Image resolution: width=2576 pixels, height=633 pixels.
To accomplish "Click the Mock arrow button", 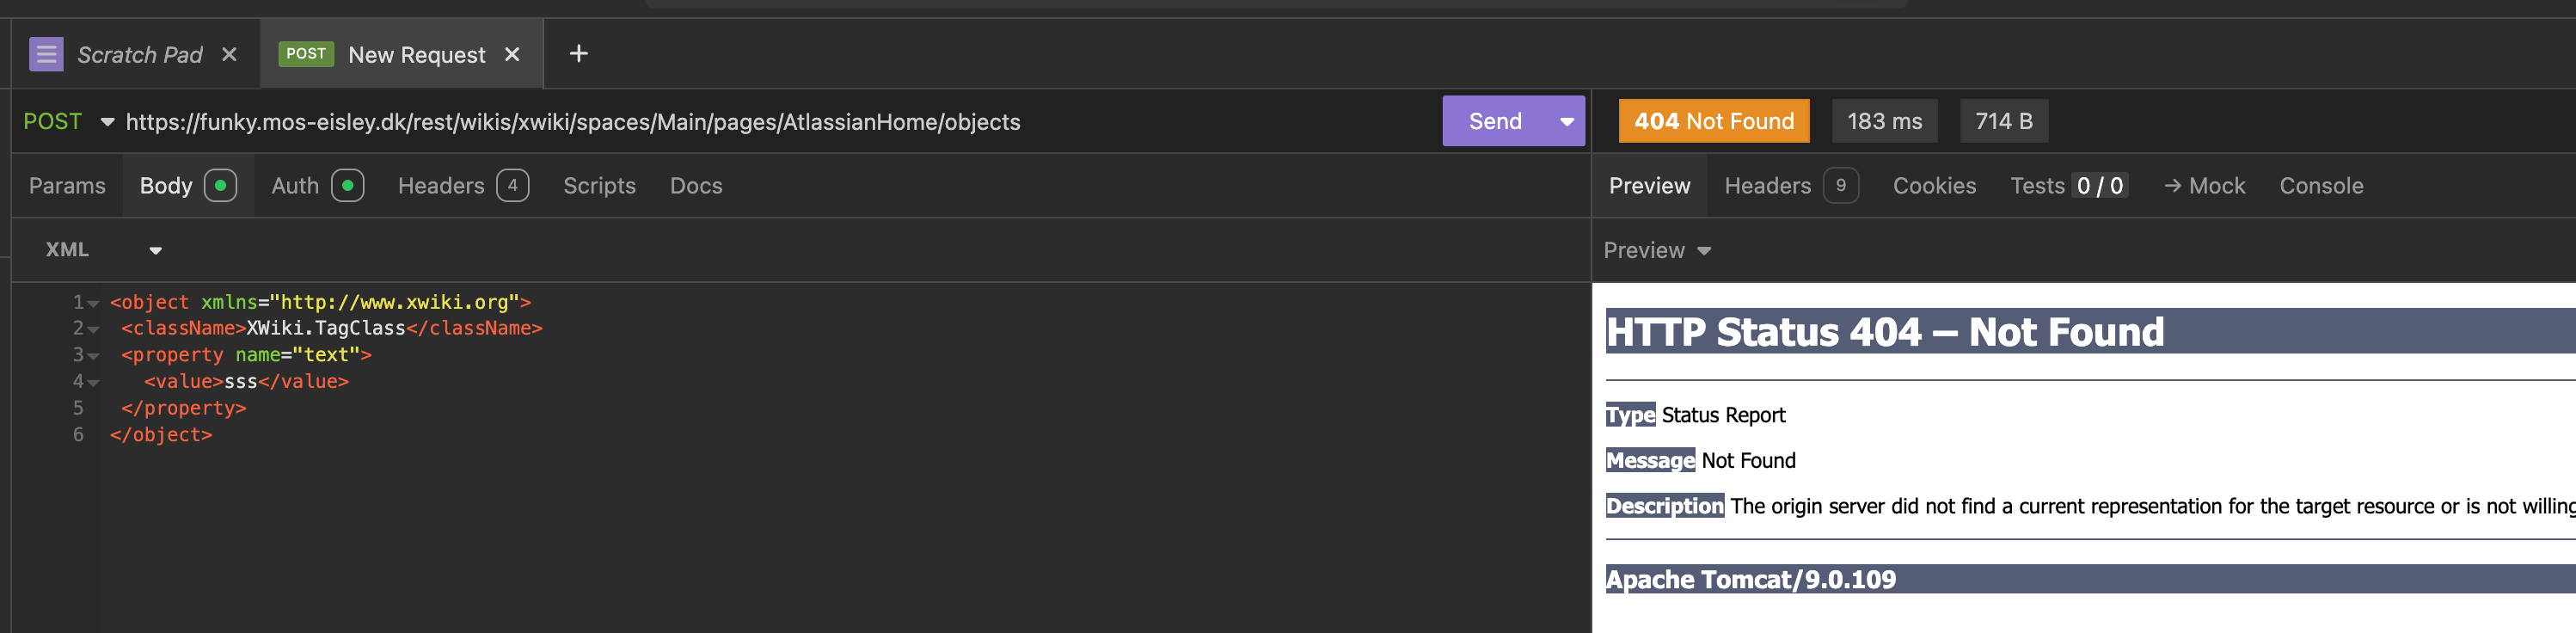I will (x=2204, y=186).
